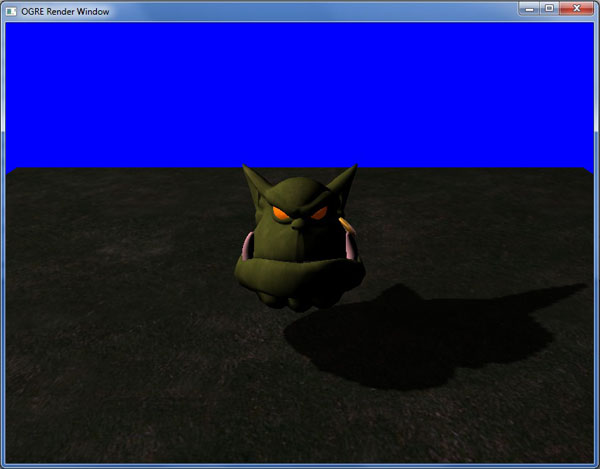This screenshot has width=600, height=469.
Task: Click the OGRE Render Window title bar icon
Action: (11, 11)
